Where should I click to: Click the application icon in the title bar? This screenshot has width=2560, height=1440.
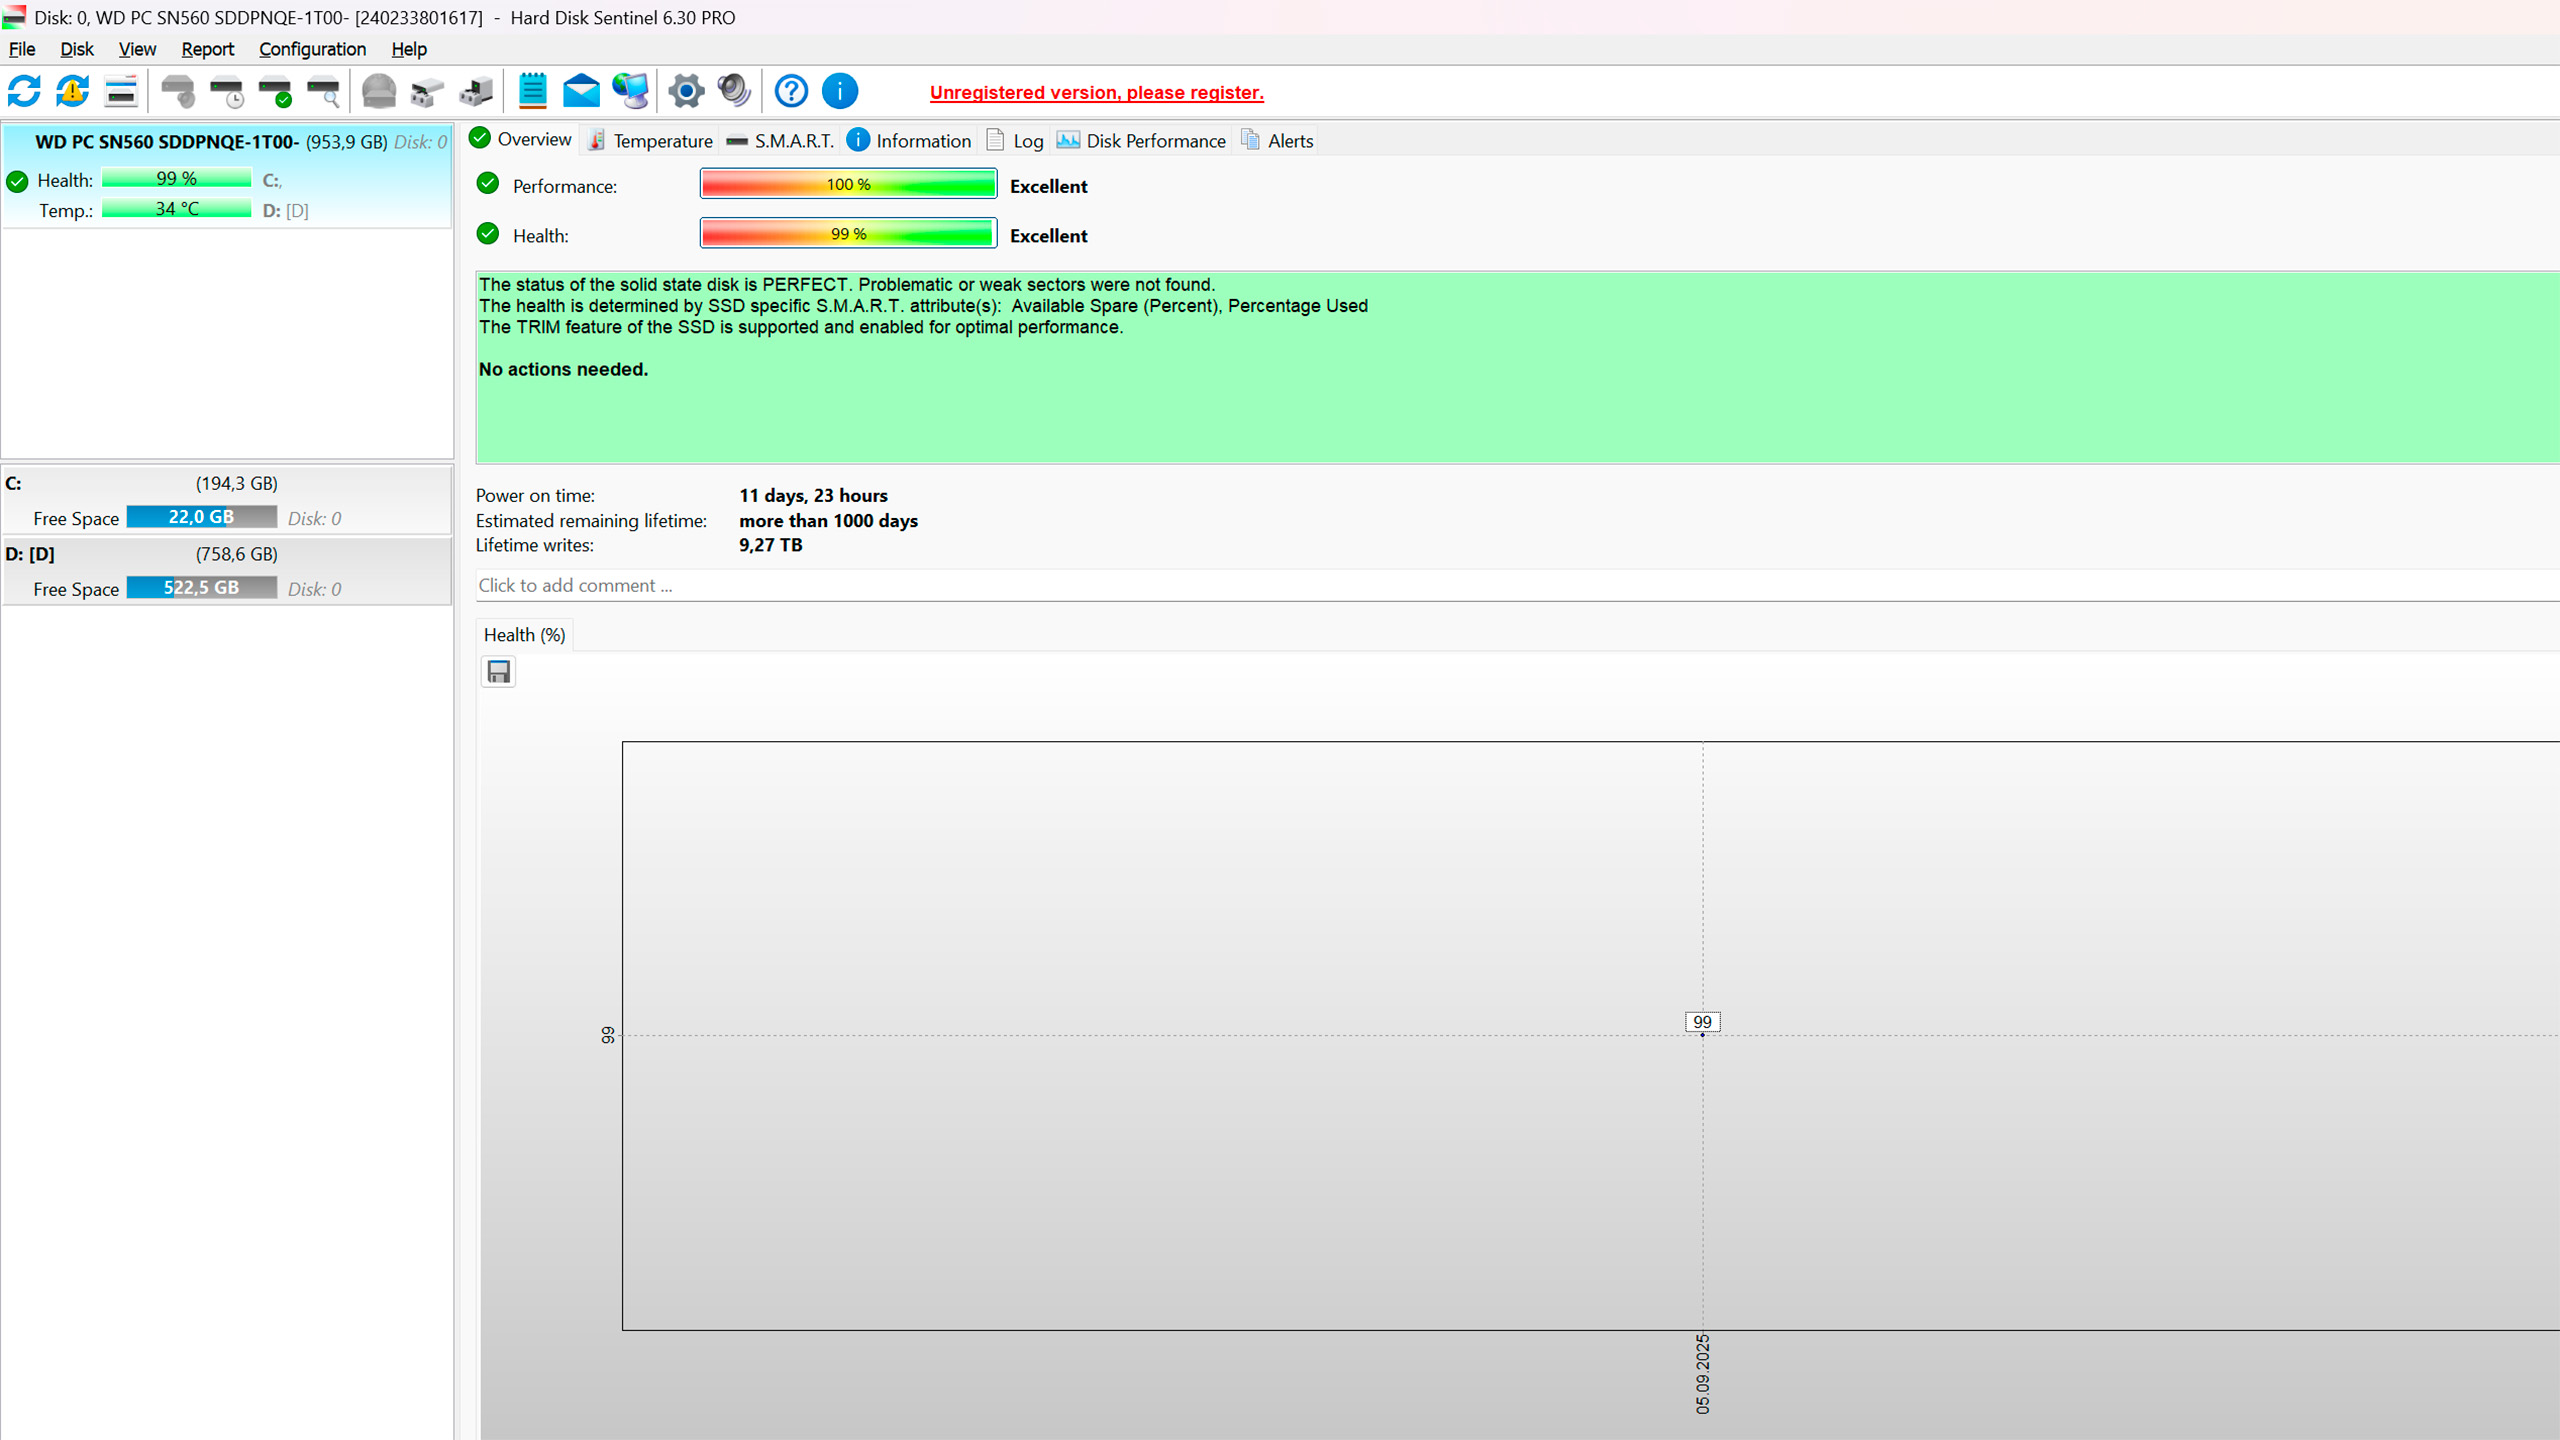[x=14, y=17]
